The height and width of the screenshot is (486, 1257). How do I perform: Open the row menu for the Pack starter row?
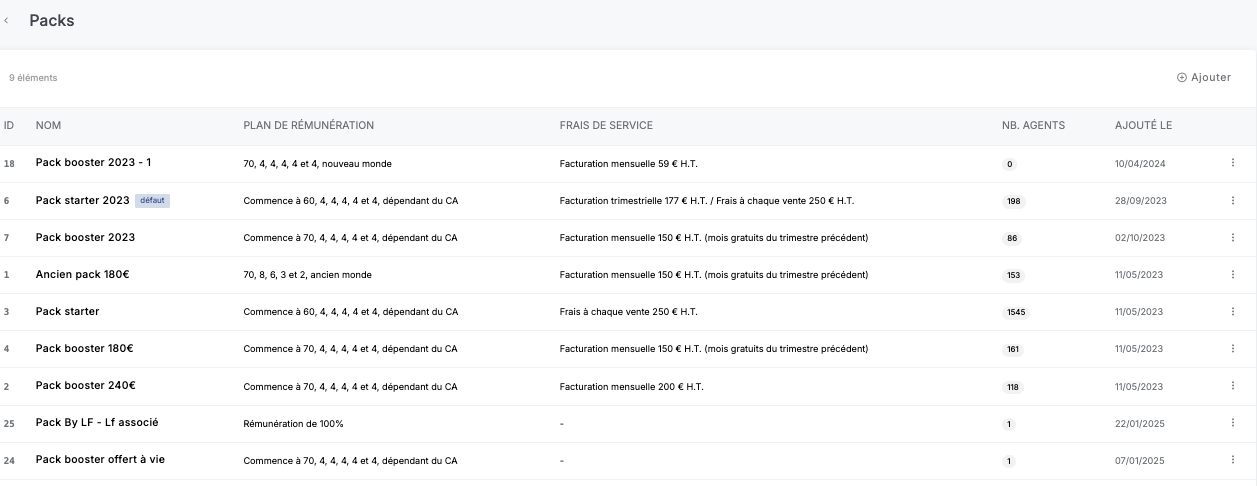[x=1232, y=312]
